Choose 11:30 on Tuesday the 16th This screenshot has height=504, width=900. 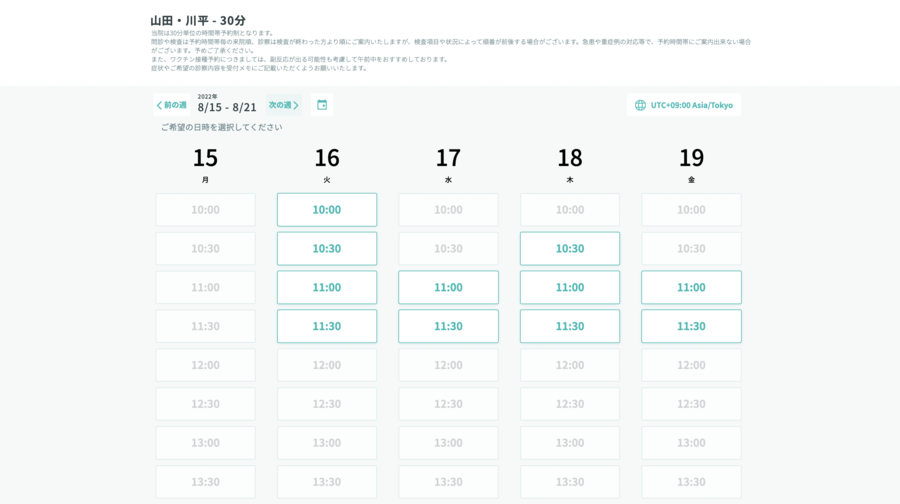point(327,326)
